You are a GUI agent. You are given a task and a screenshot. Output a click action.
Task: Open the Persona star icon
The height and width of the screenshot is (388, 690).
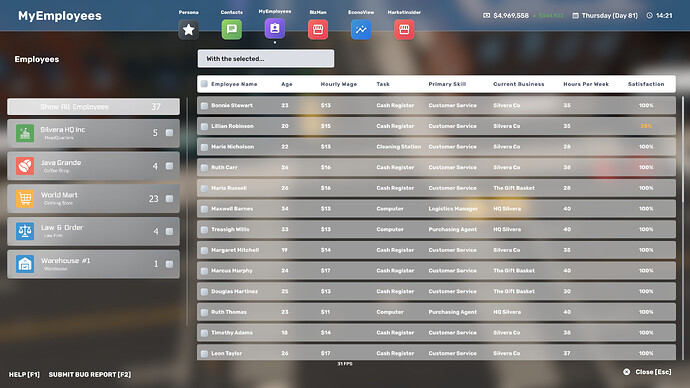[188, 29]
